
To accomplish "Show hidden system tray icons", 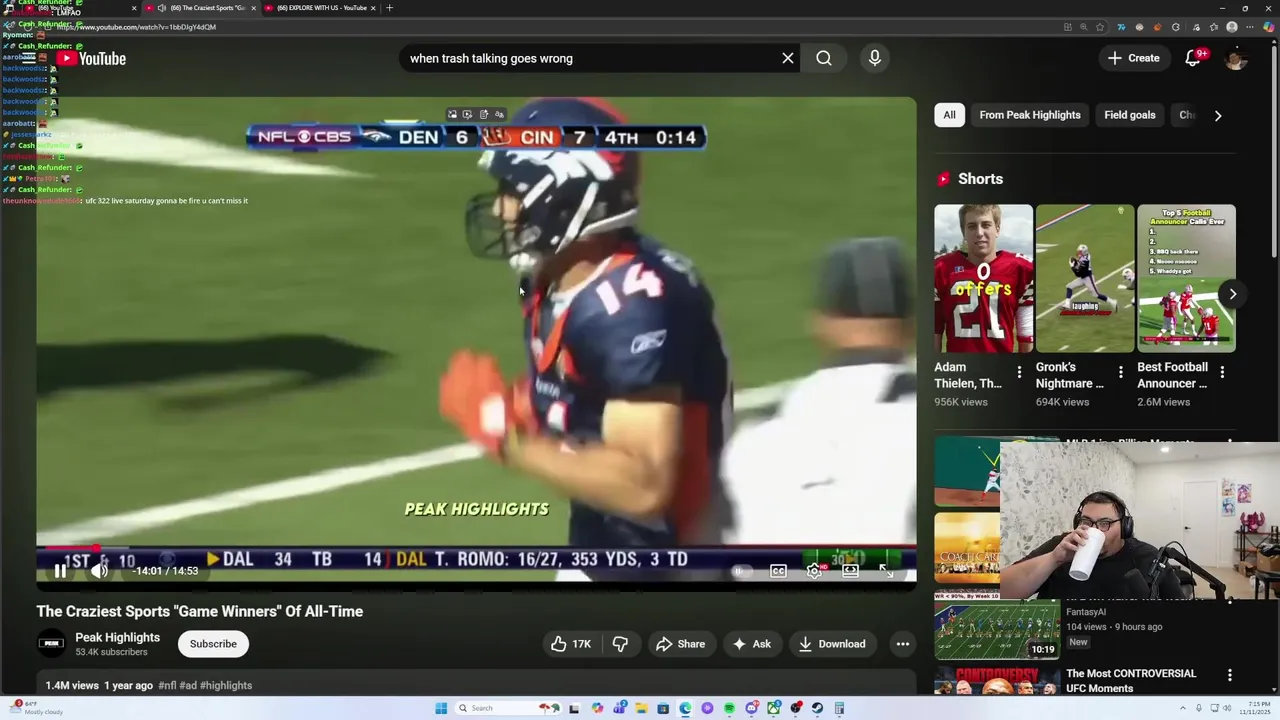I will (x=1184, y=709).
